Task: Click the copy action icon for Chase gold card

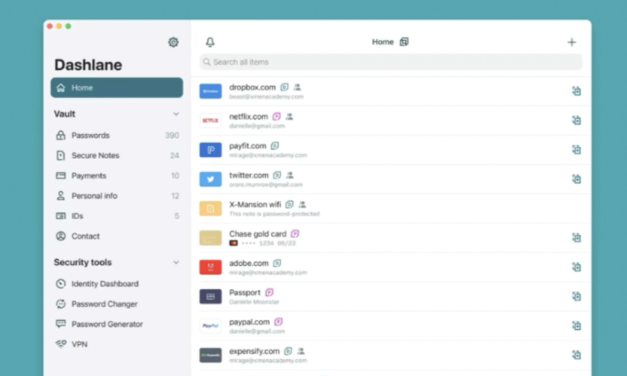Action: point(576,238)
